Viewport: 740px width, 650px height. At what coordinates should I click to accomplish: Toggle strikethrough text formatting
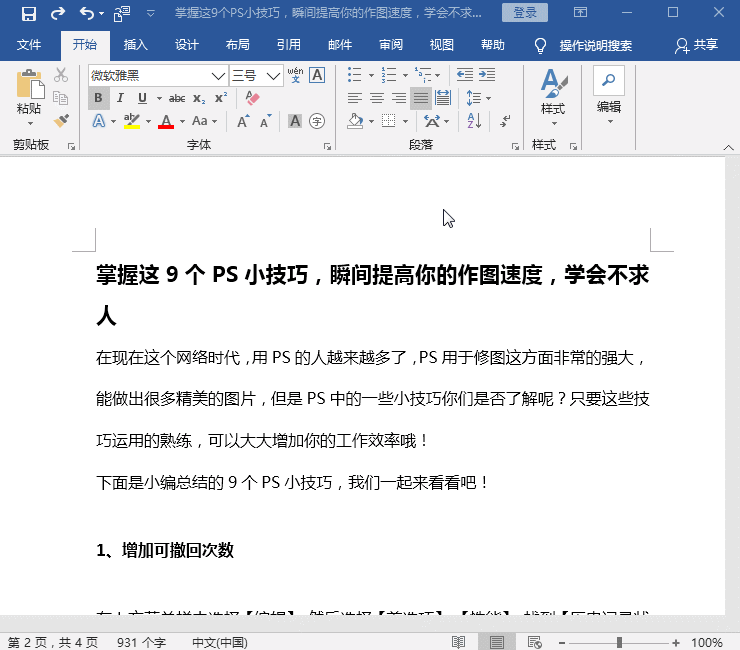coord(176,98)
